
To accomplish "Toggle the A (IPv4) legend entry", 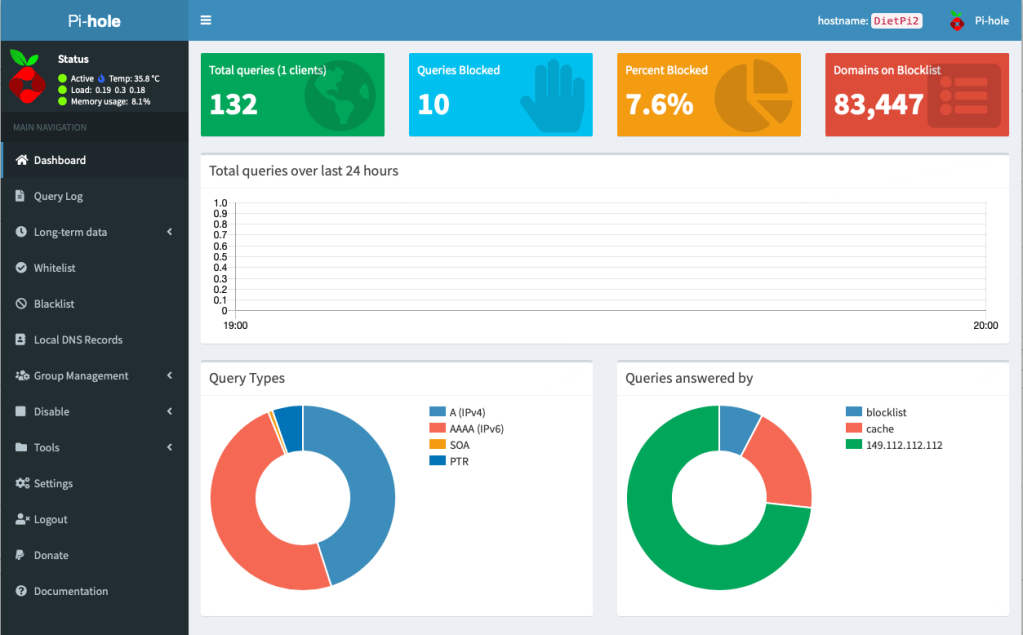I will [x=466, y=412].
